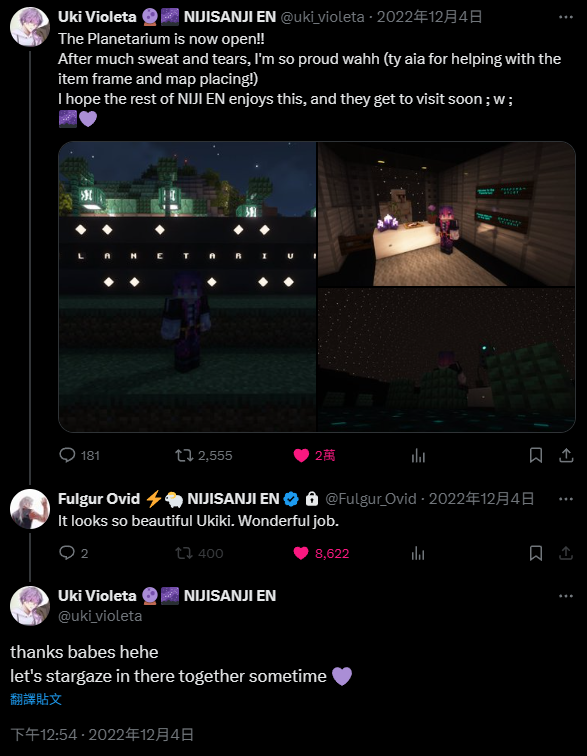Click the 翻譯貼文 translate post link
Viewport: 587px width, 756px height.
[x=36, y=699]
